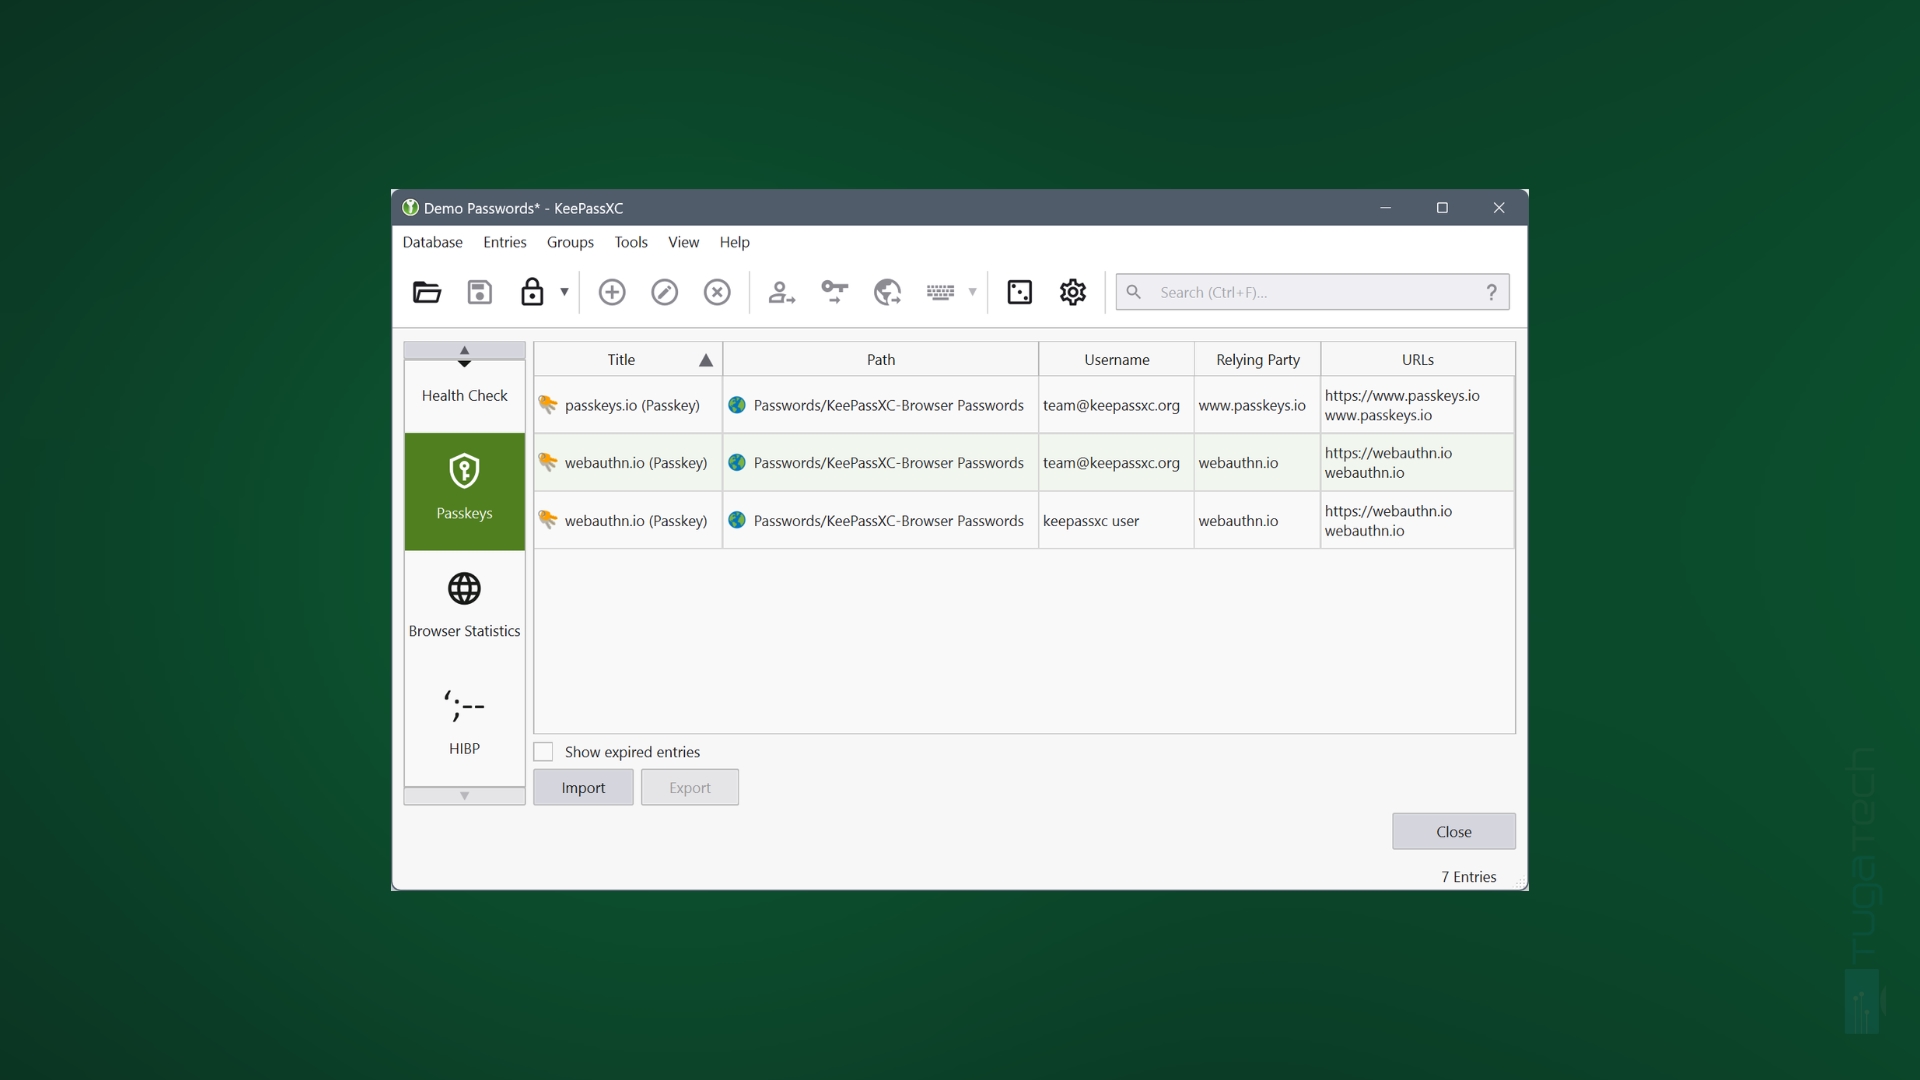This screenshot has width=1920, height=1080.
Task: Copy password using key arrow icon
Action: 834,292
